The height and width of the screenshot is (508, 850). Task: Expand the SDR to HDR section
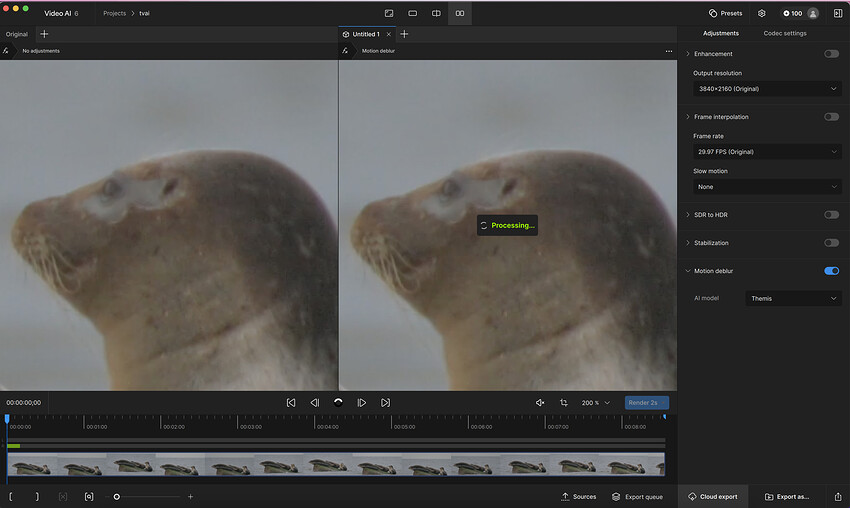pos(688,215)
